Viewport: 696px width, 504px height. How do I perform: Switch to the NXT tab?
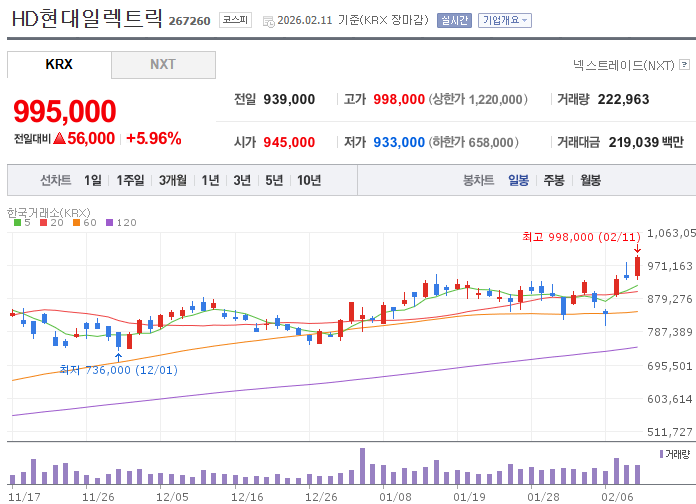(163, 64)
